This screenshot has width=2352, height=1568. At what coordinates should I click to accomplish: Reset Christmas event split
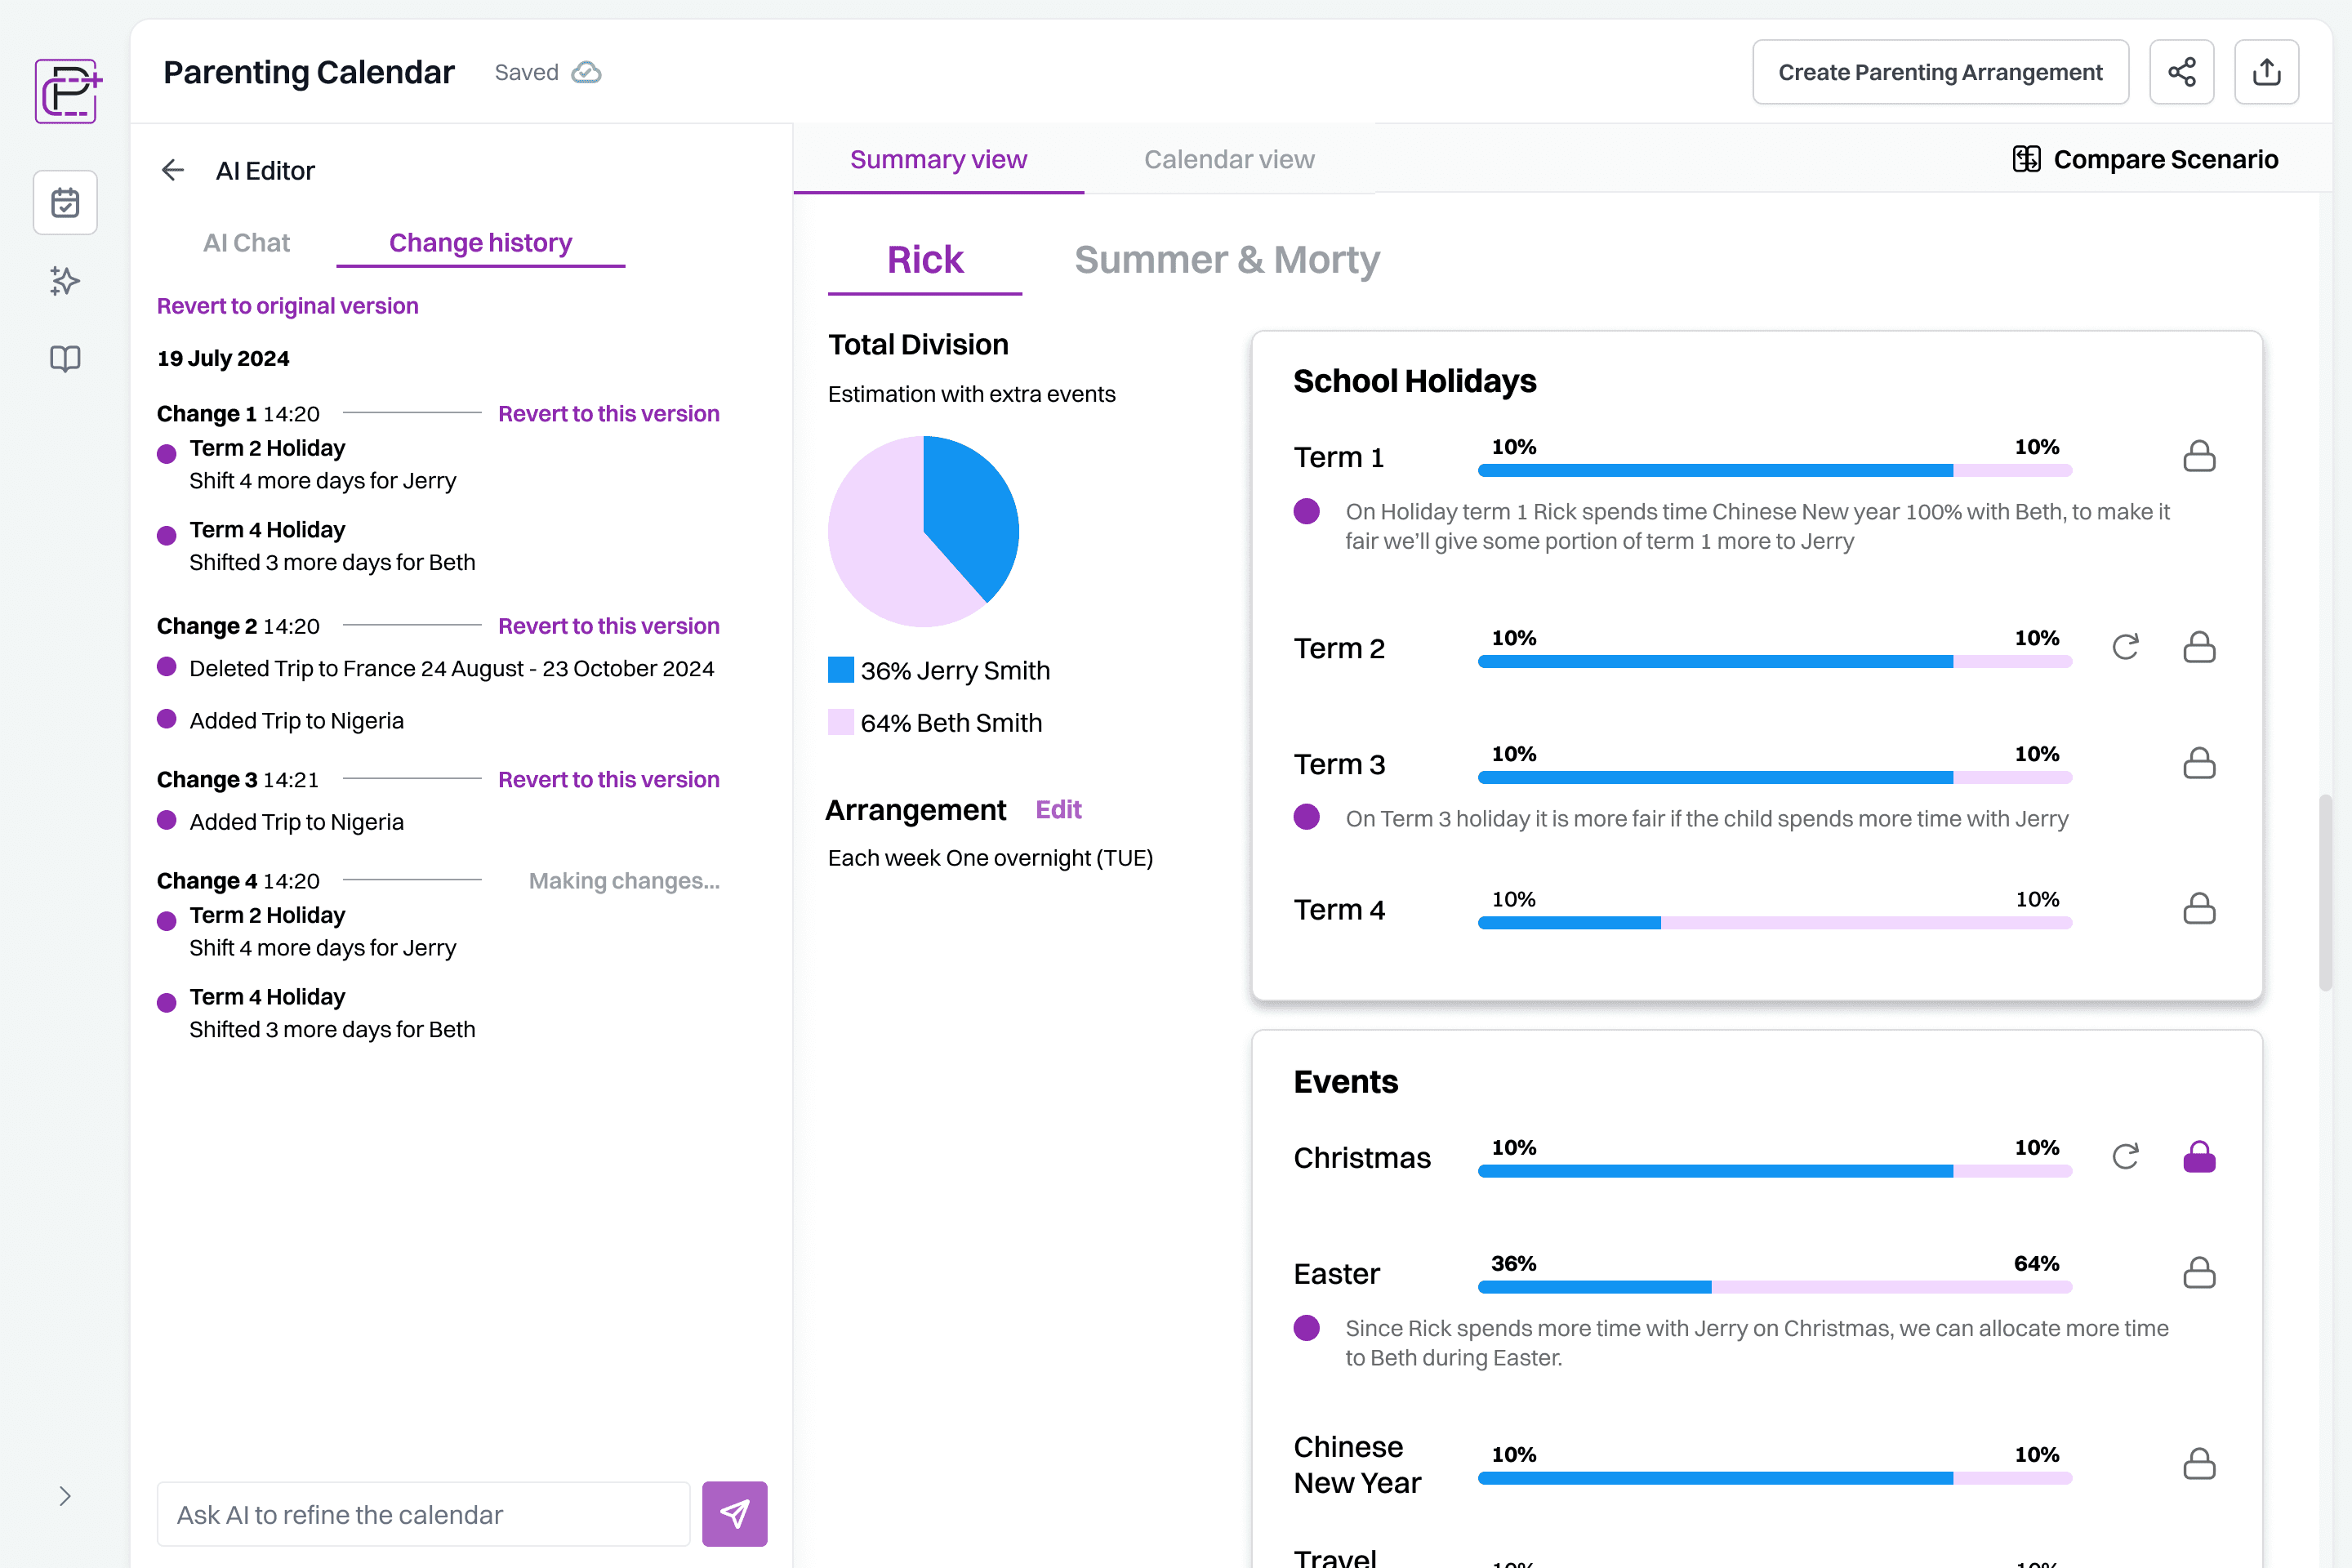click(2125, 1157)
